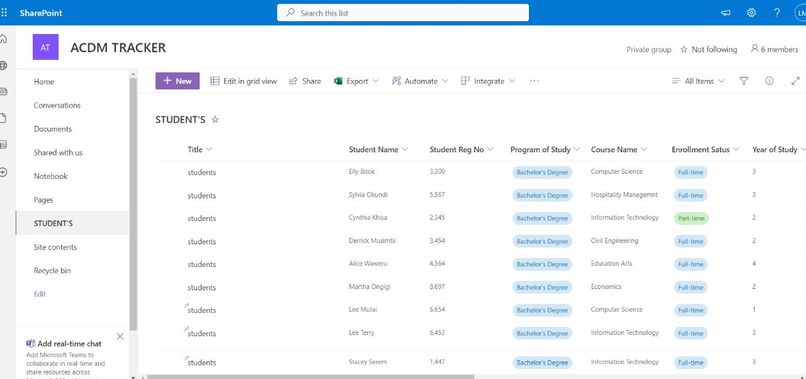Click the Teams icon beside Add real-time chat
Screen dimensions: 806x379
point(30,344)
